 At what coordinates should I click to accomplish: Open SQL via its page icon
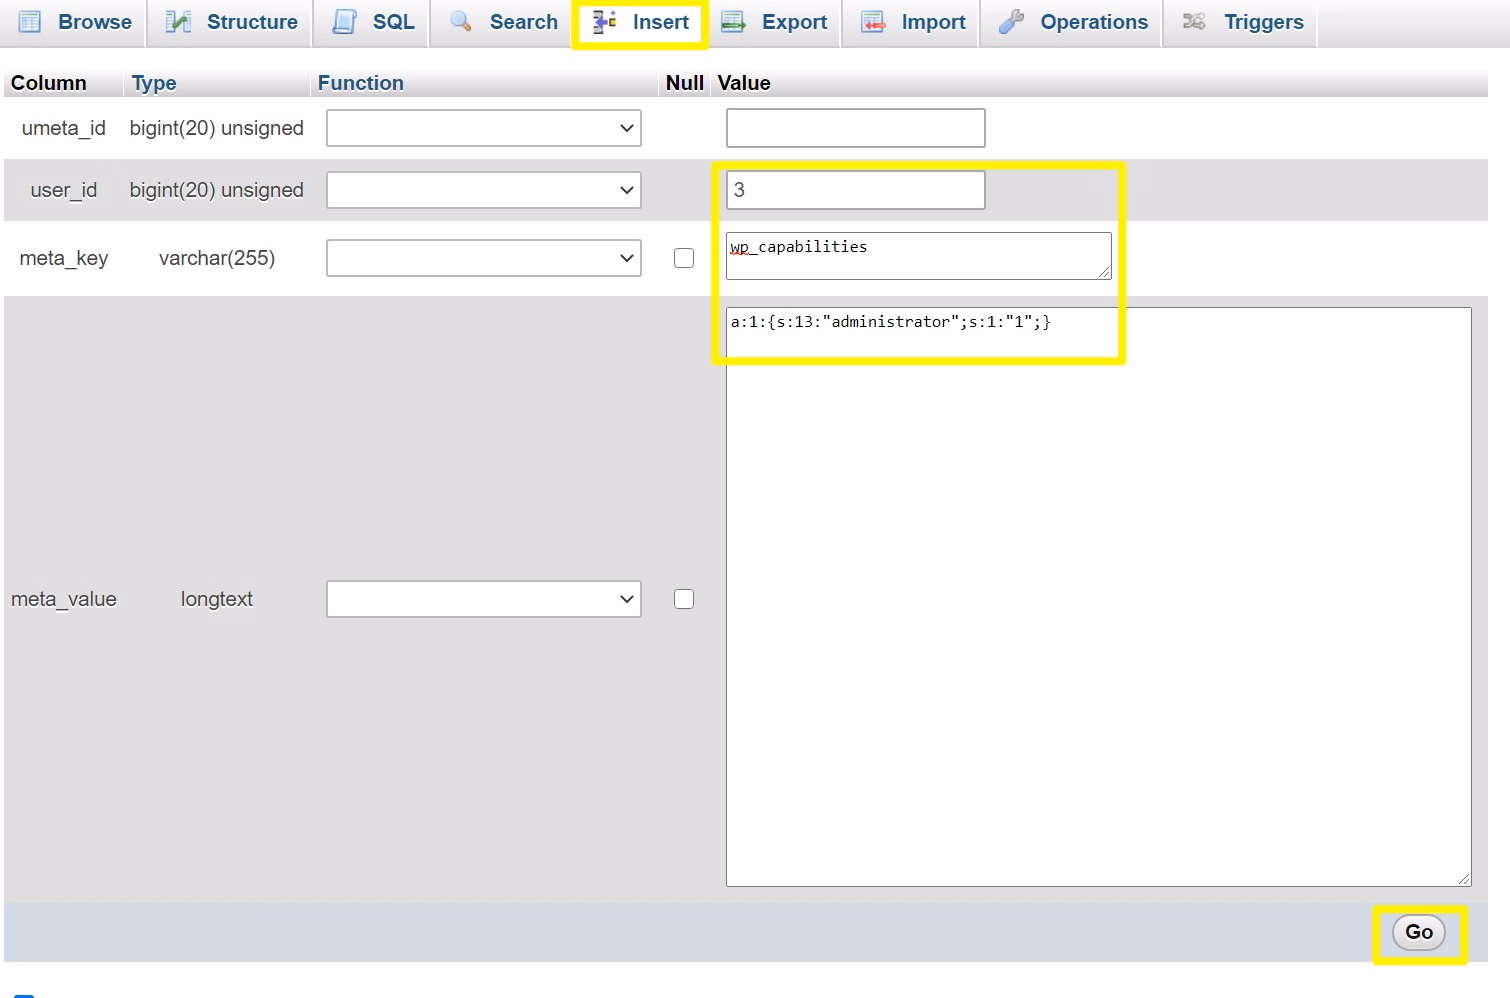pyautogui.click(x=345, y=21)
